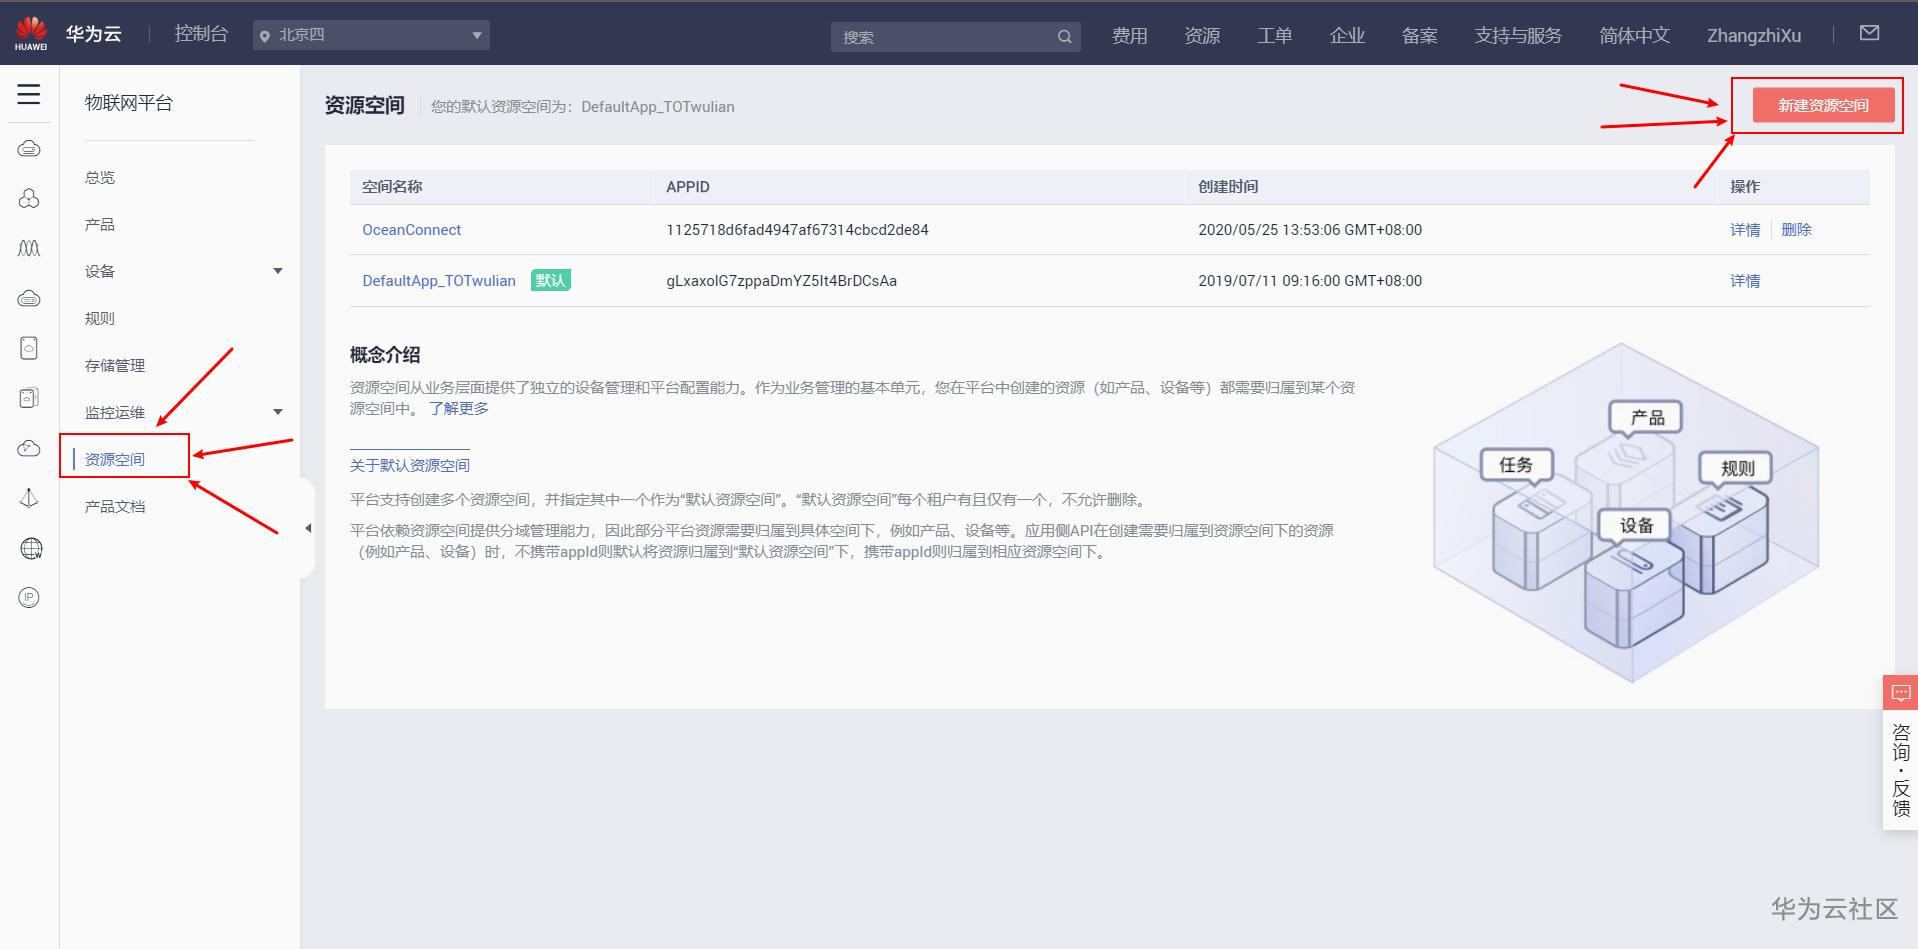Open the stacked disk backup icon in the left rail

click(x=29, y=398)
